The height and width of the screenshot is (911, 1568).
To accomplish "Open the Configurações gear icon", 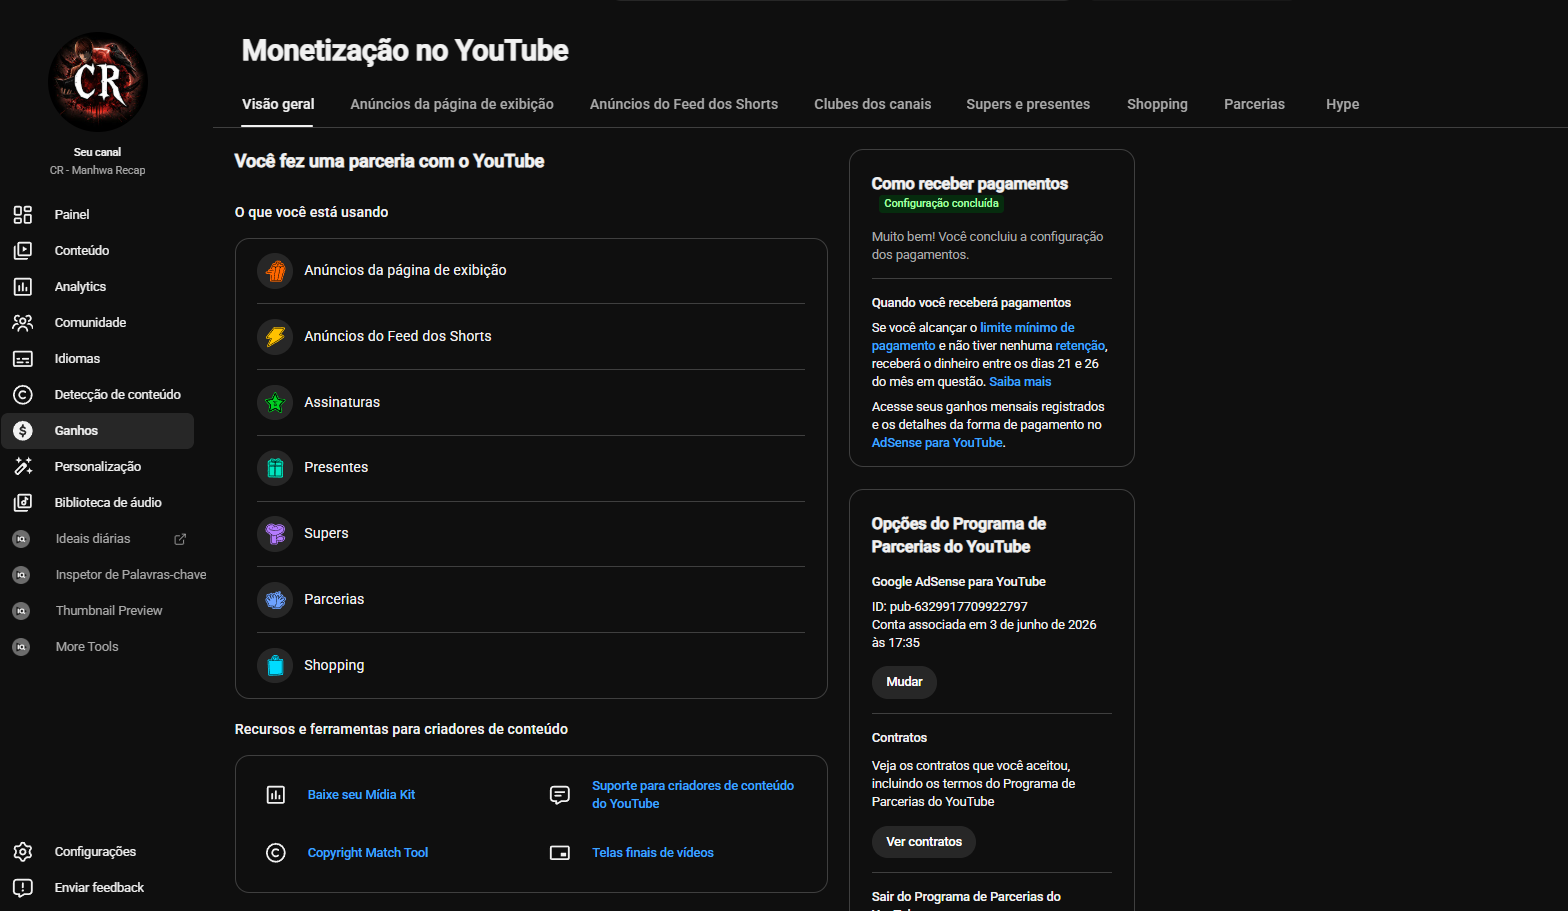I will (x=23, y=852).
